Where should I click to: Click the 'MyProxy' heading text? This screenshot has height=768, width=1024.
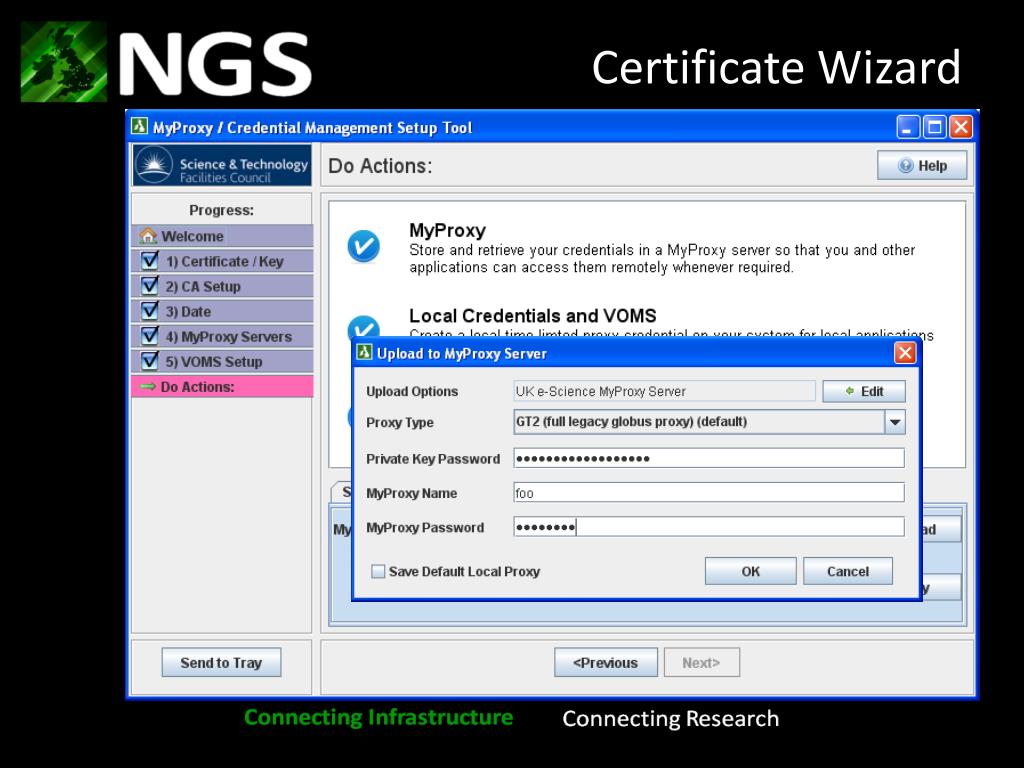pos(447,231)
